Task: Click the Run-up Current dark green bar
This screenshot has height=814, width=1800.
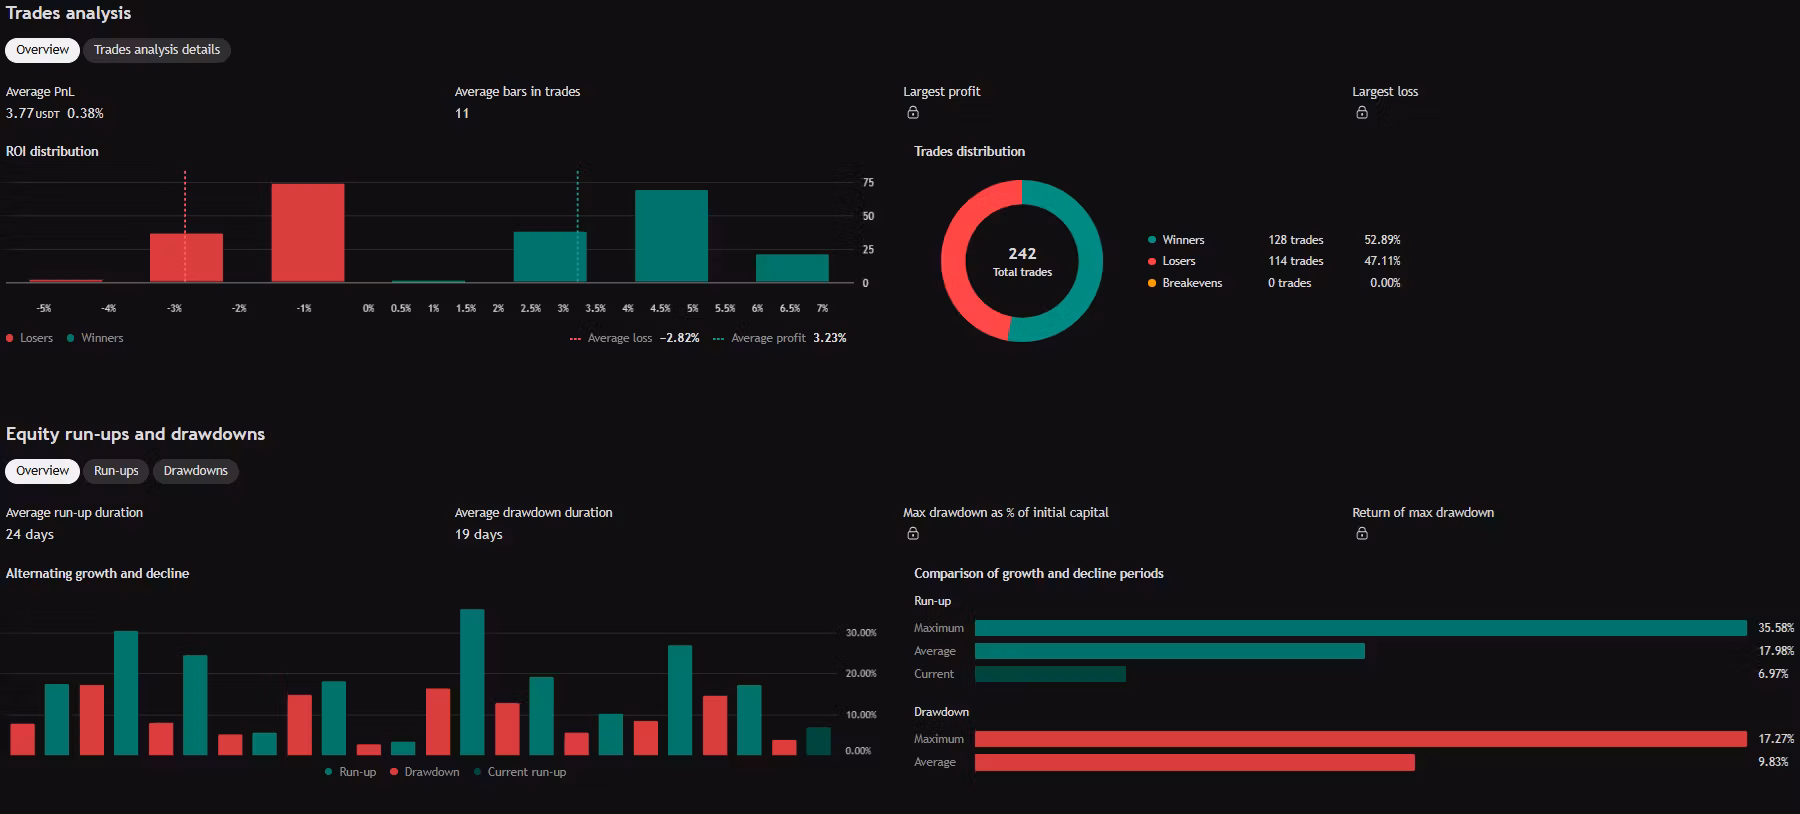Action: pos(1050,674)
